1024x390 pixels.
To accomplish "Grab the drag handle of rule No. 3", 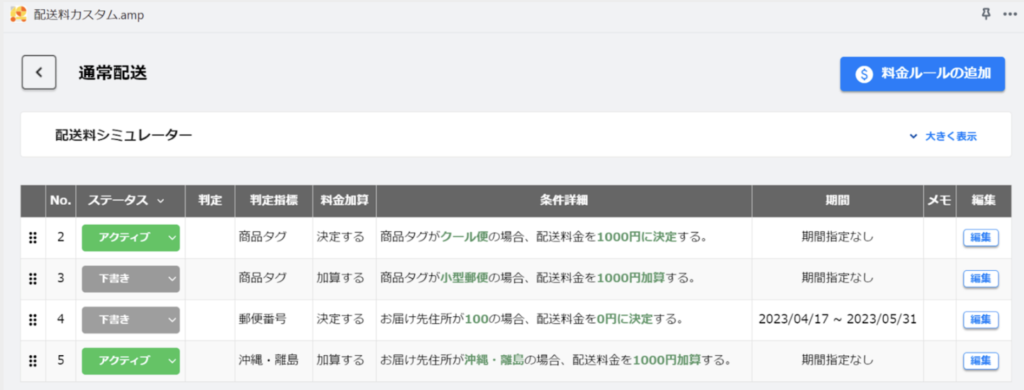I will tap(33, 278).
